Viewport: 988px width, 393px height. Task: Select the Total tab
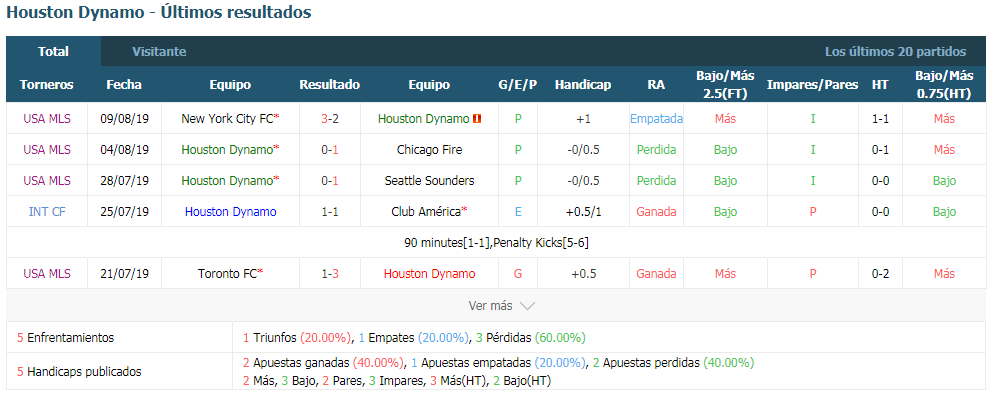[54, 52]
